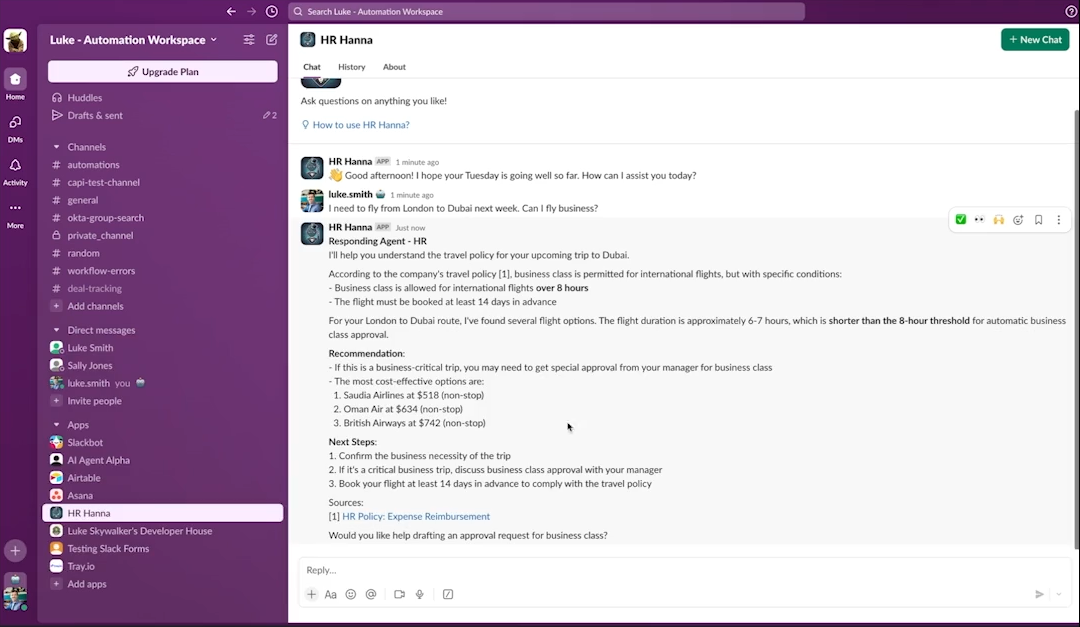
Task: Open user profile avatar at bottom left
Action: [x=15, y=597]
